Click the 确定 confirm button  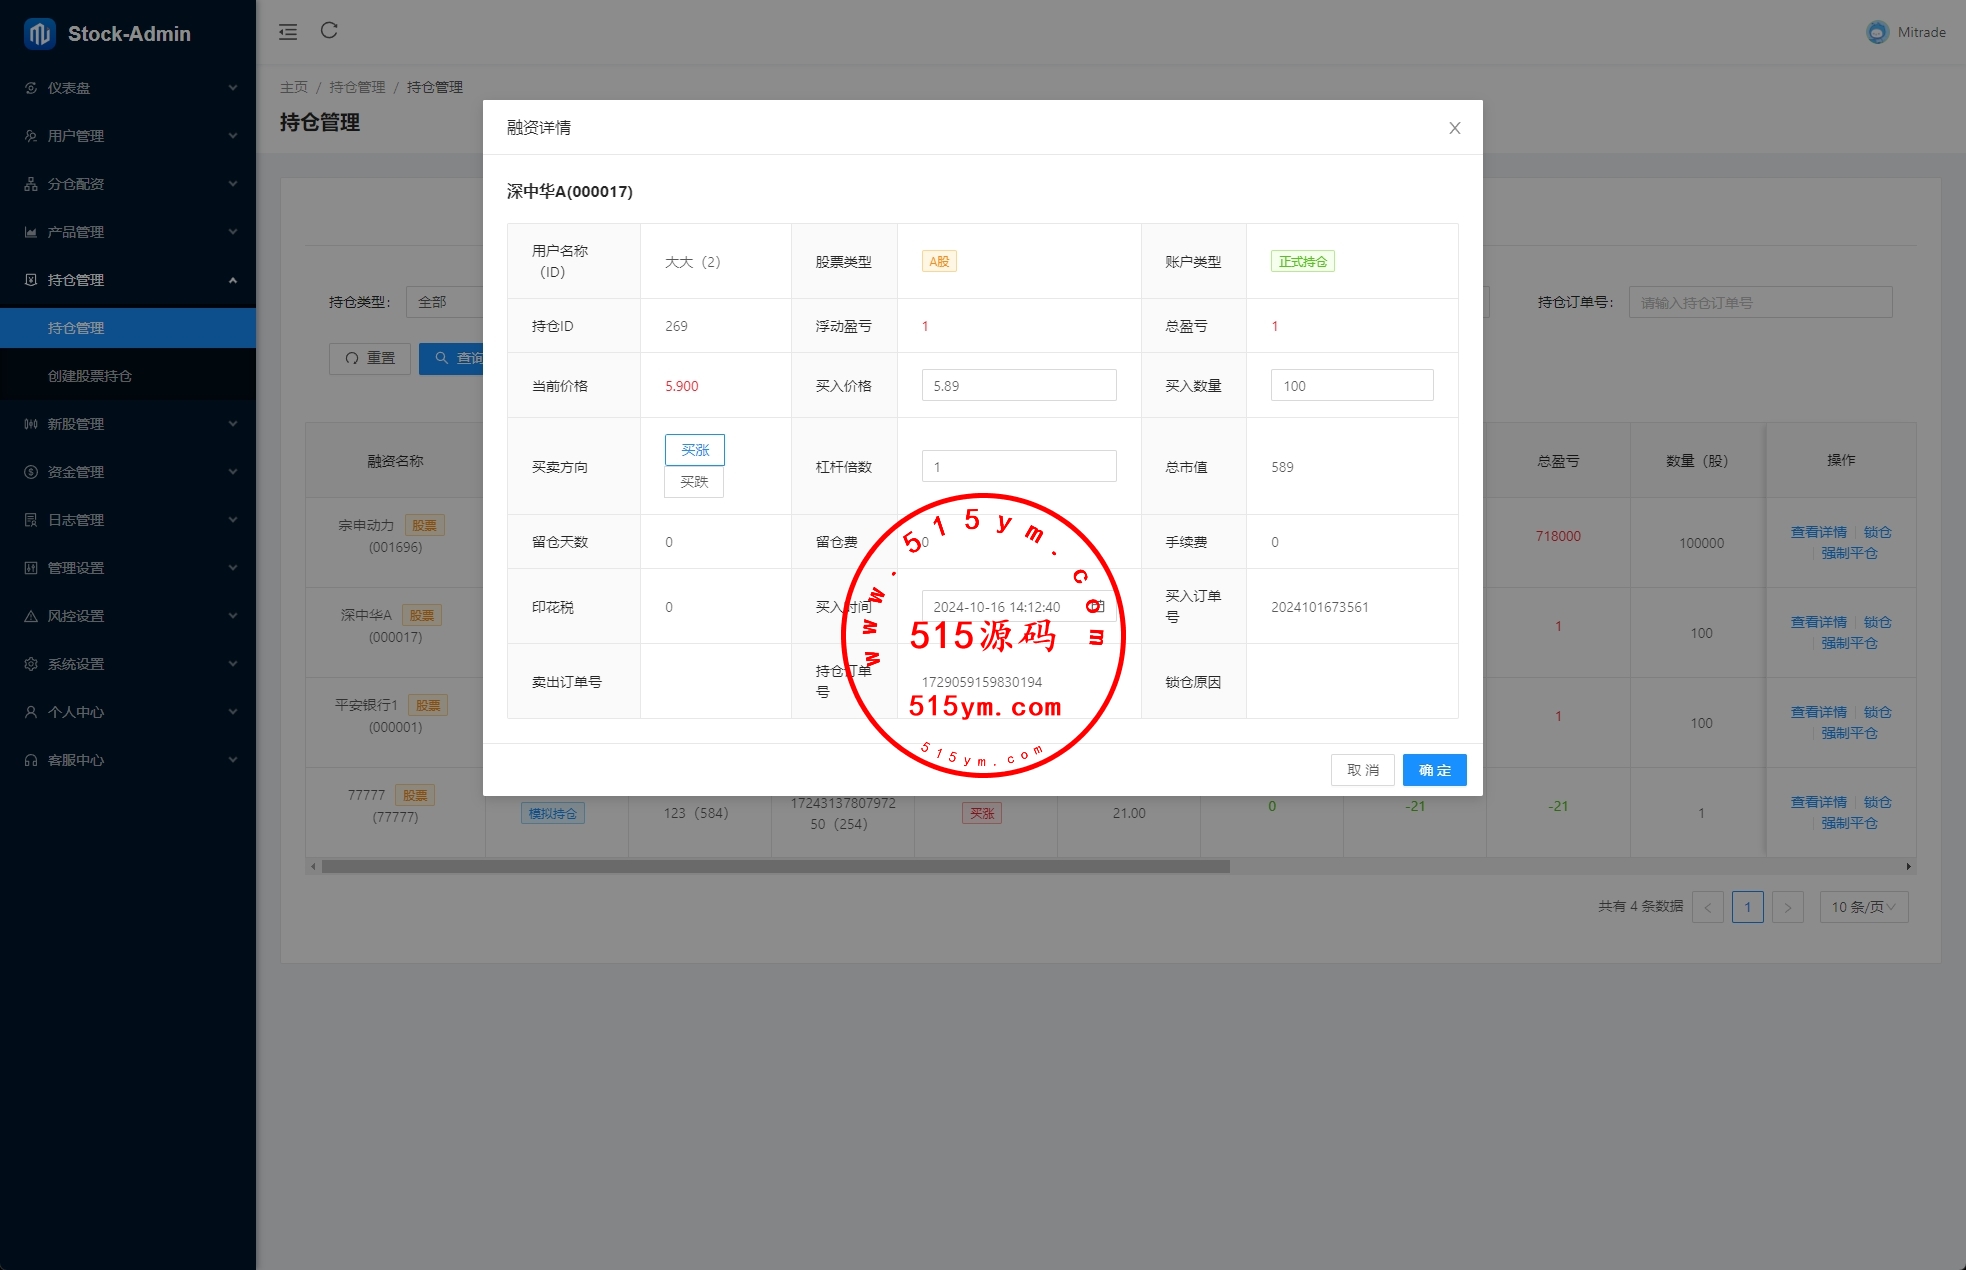[1434, 770]
